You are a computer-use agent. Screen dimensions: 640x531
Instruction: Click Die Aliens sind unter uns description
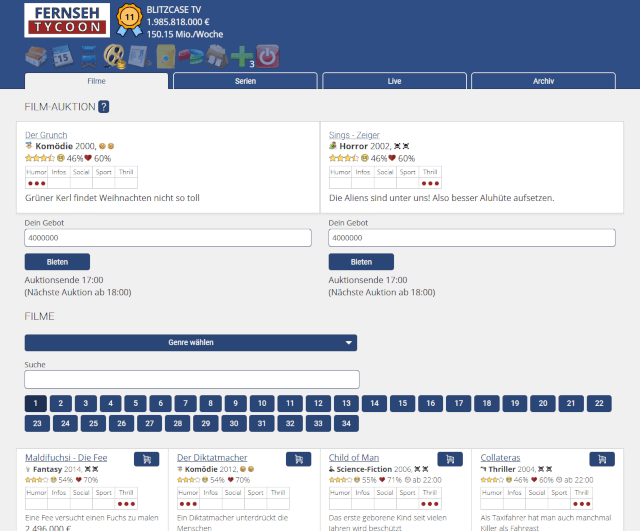point(442,198)
